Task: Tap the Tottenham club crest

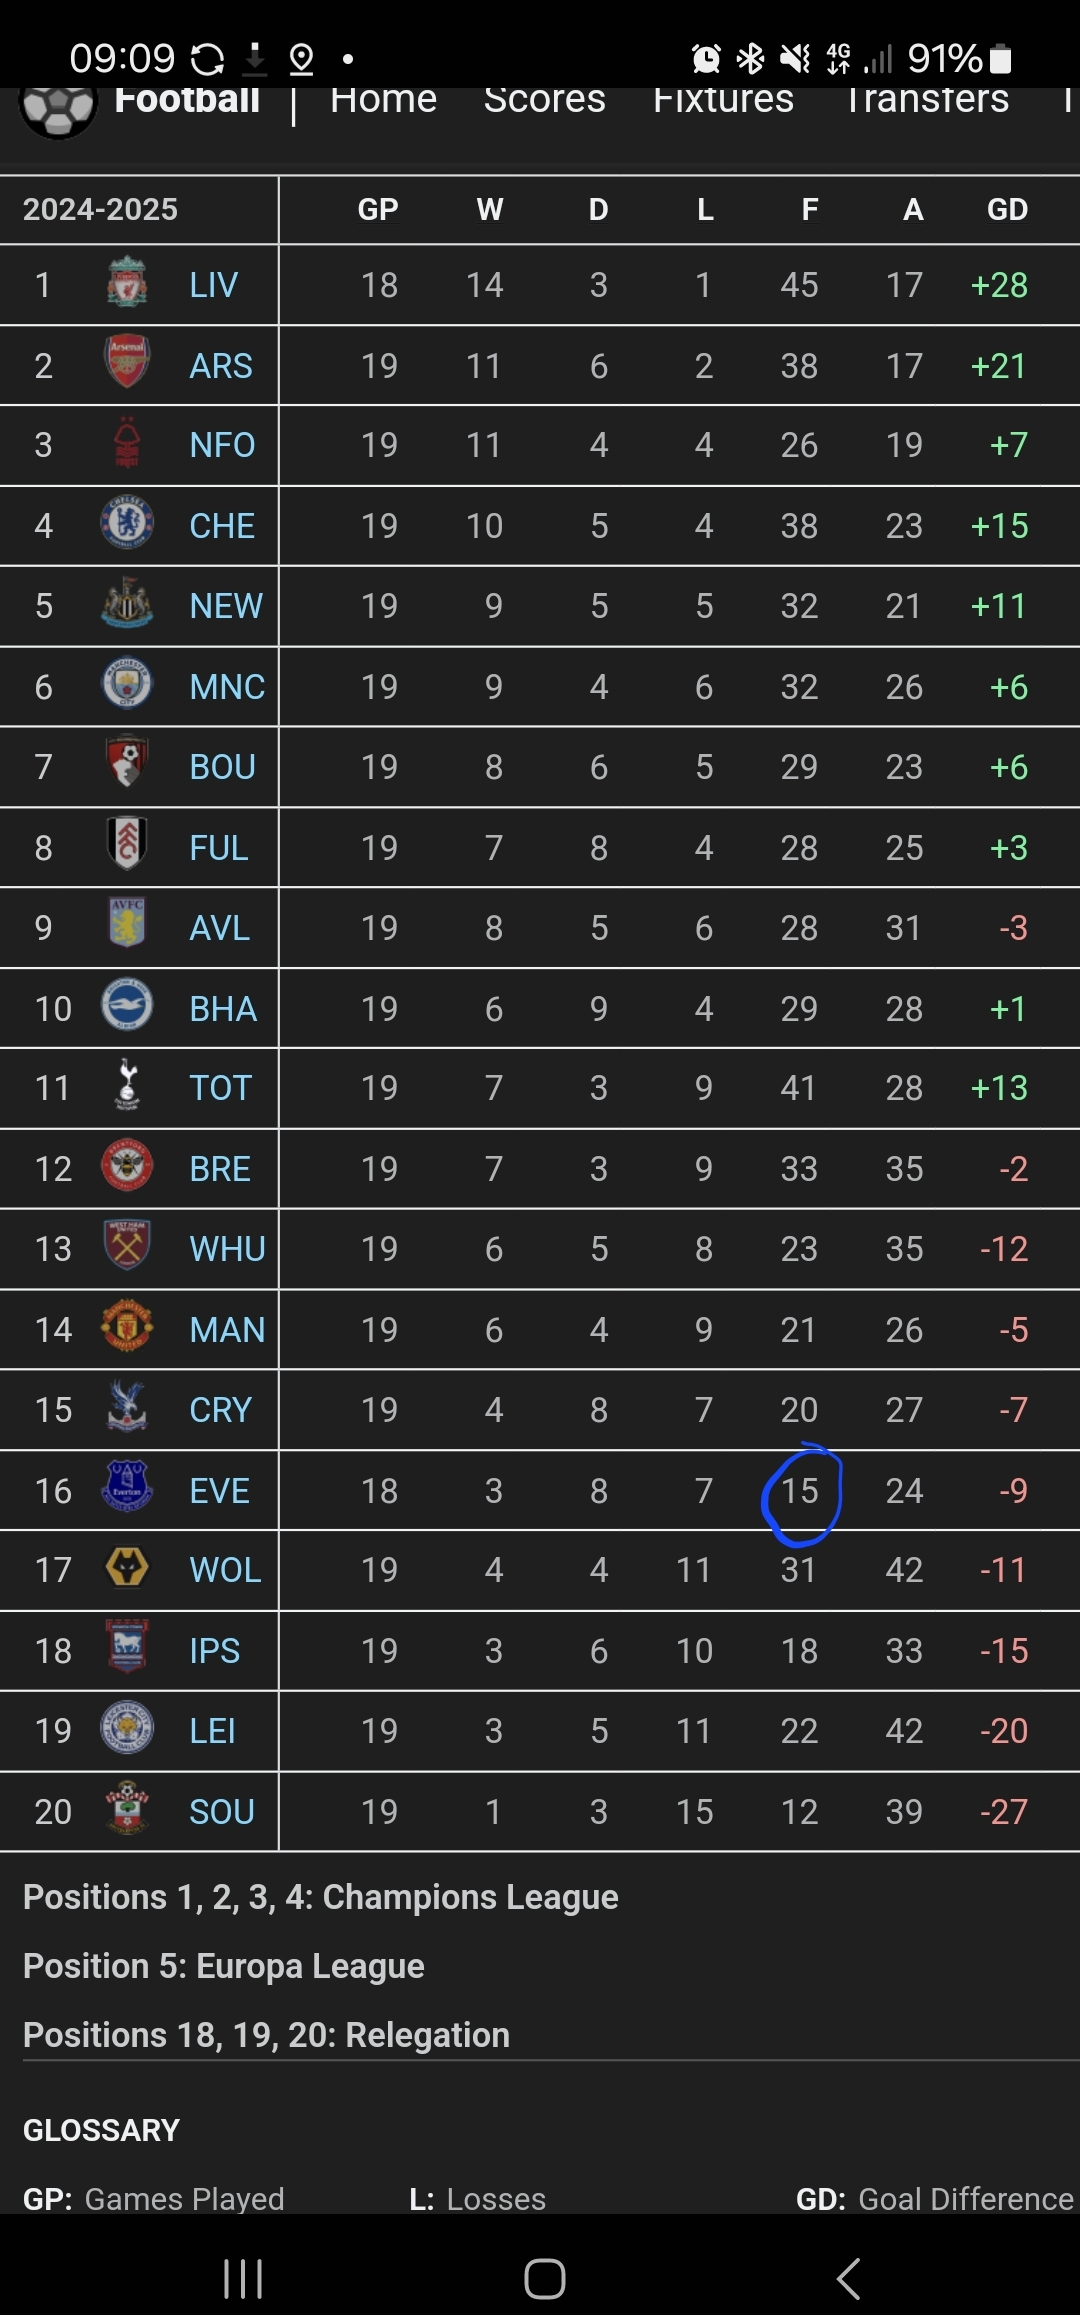Action: tap(127, 1086)
